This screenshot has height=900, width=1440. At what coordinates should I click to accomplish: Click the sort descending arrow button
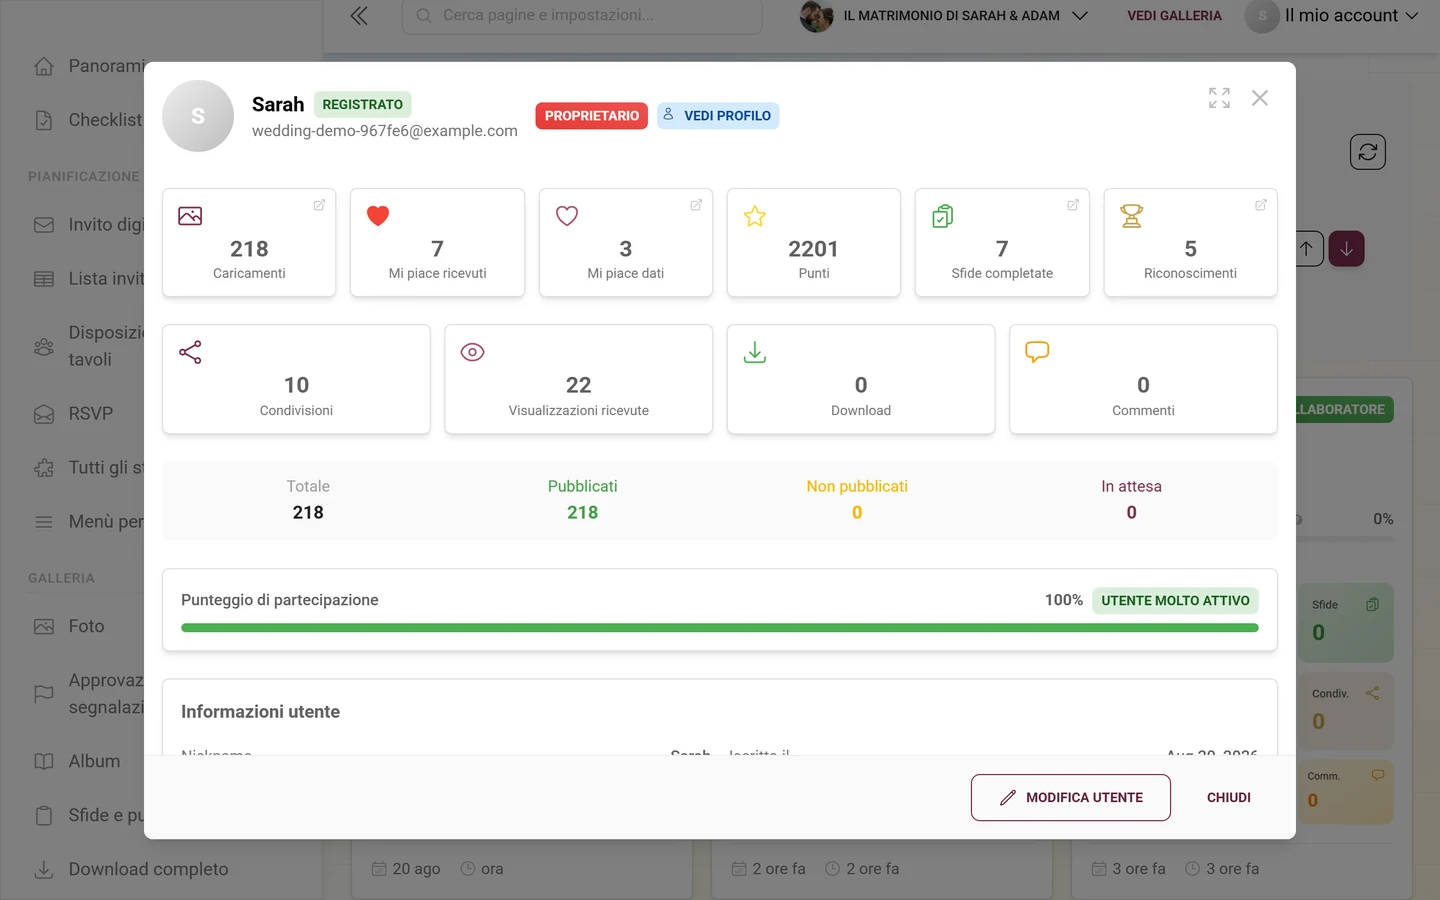coord(1347,249)
